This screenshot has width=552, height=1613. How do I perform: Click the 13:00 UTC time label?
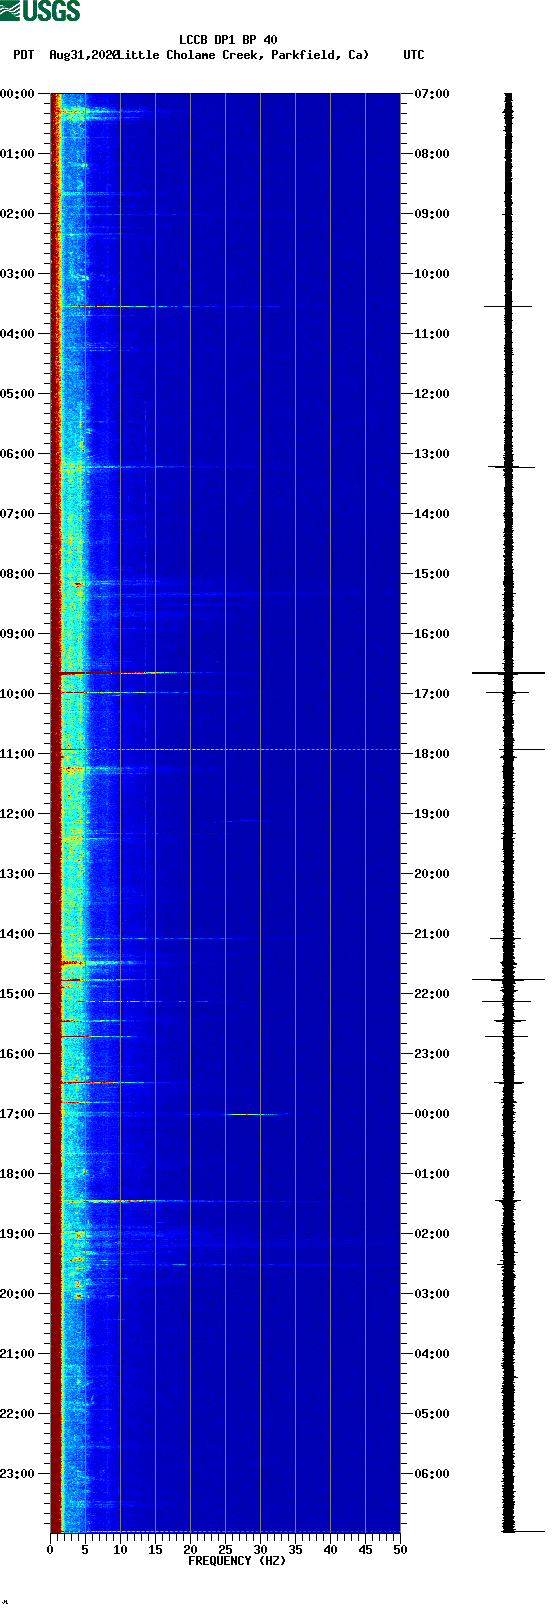point(432,454)
